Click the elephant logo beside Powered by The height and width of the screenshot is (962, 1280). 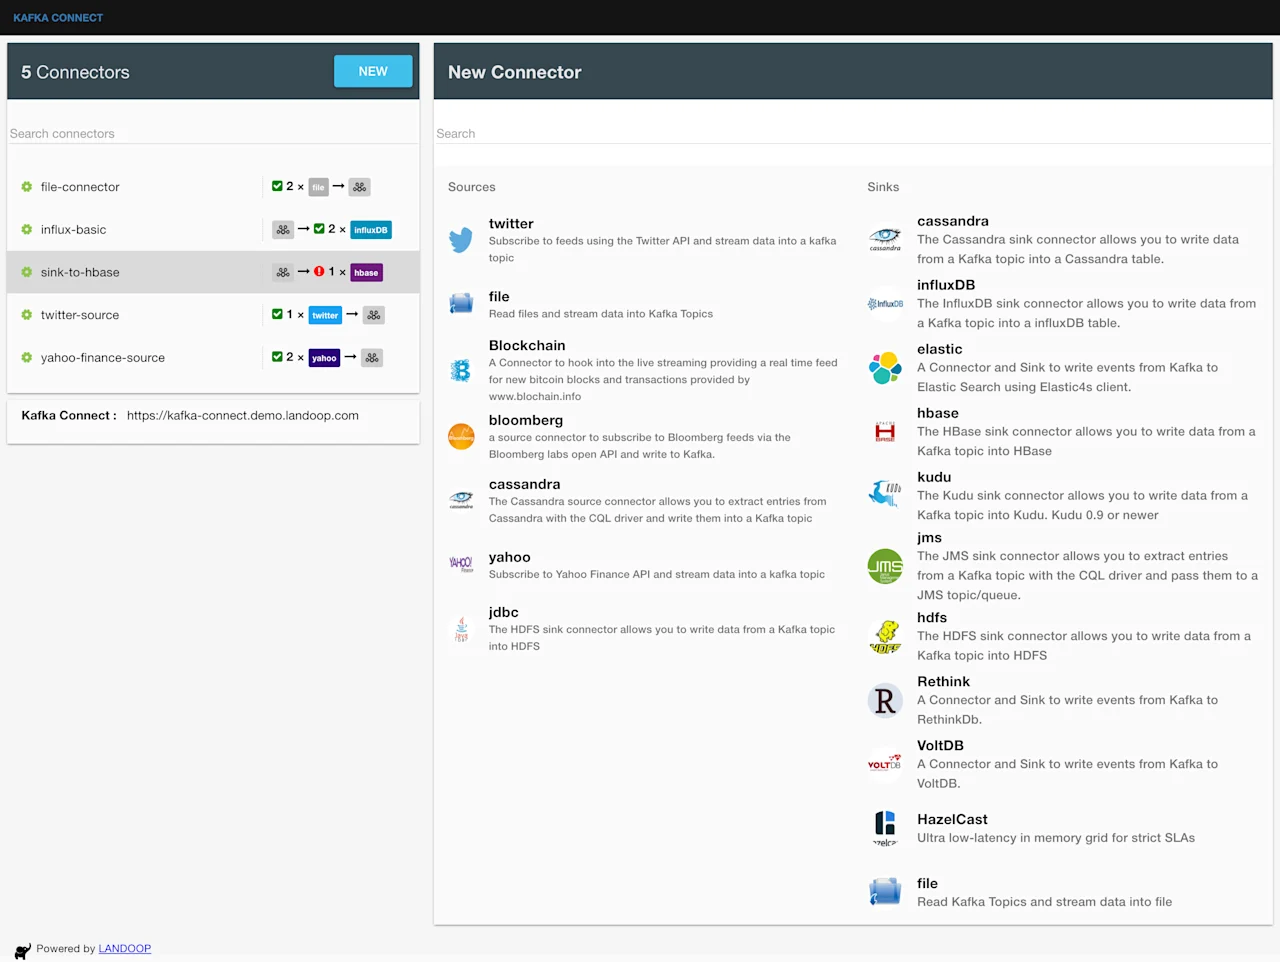tap(22, 951)
